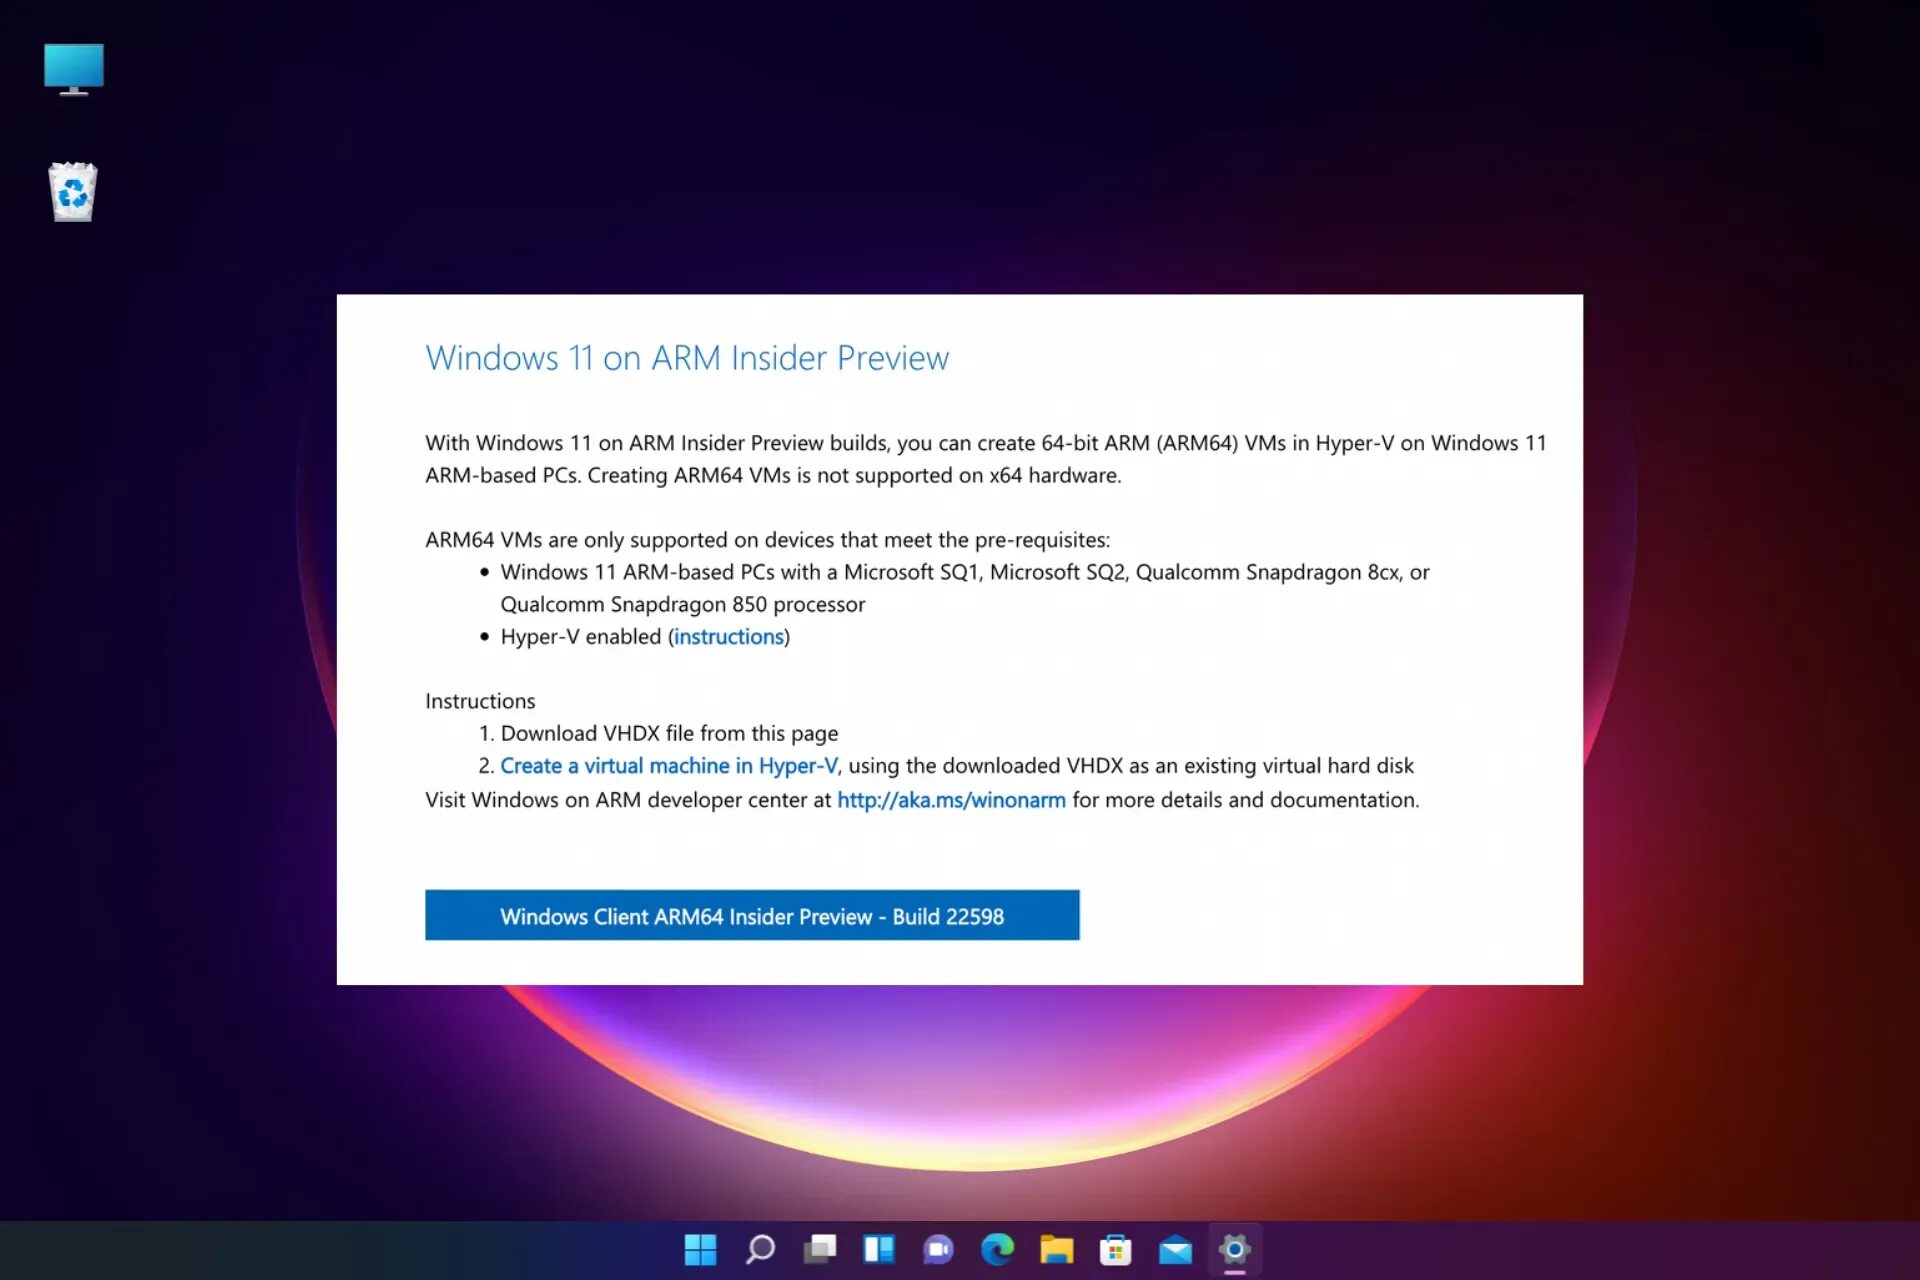Open the Widgets panel
Image resolution: width=1920 pixels, height=1280 pixels.
coord(879,1250)
